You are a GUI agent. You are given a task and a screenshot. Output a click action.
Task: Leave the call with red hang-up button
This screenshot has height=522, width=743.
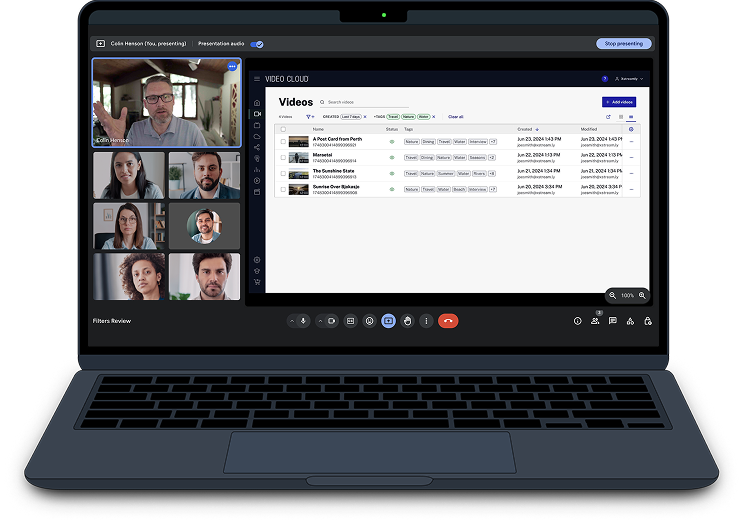pyautogui.click(x=448, y=321)
